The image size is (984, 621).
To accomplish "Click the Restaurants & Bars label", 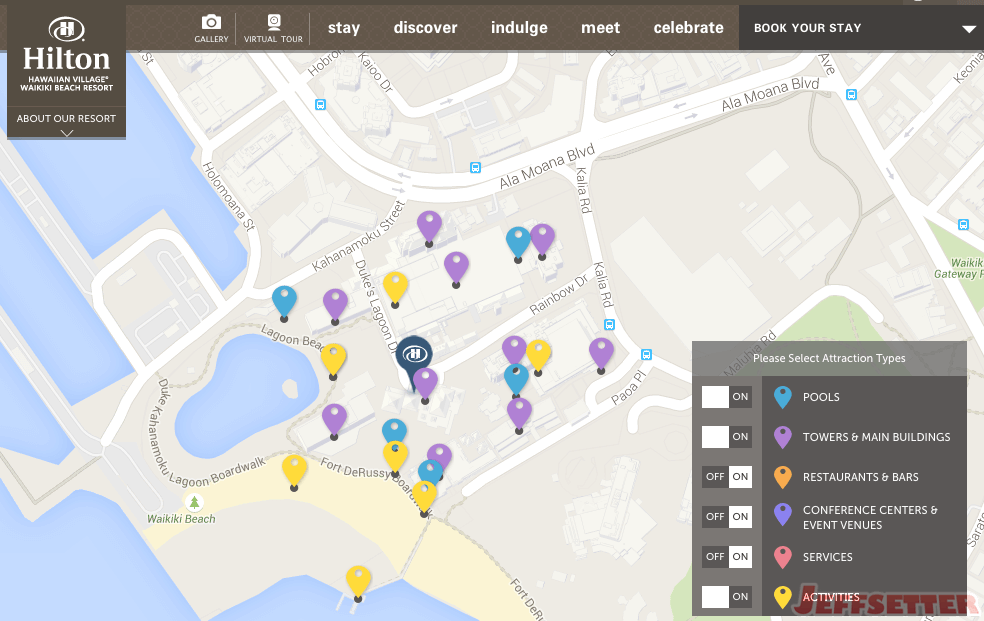I will click(x=860, y=477).
